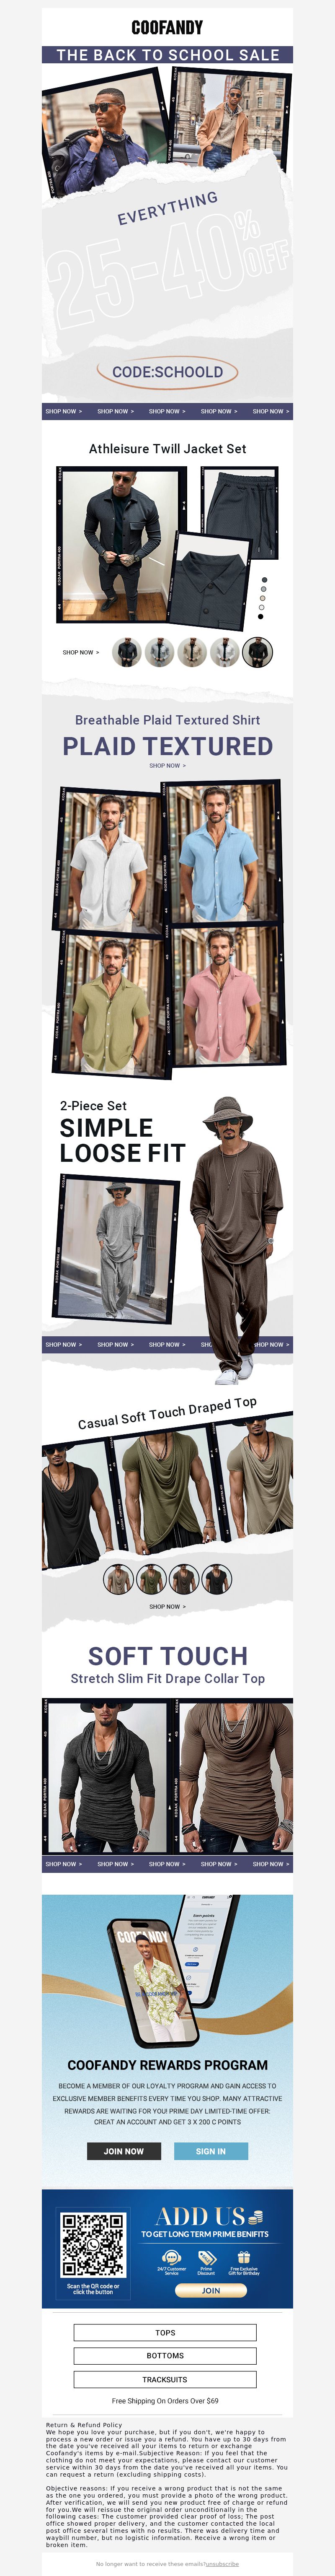Click the Prime Discount tag icon
The width and height of the screenshot is (335, 2576).
pyautogui.click(x=207, y=2257)
